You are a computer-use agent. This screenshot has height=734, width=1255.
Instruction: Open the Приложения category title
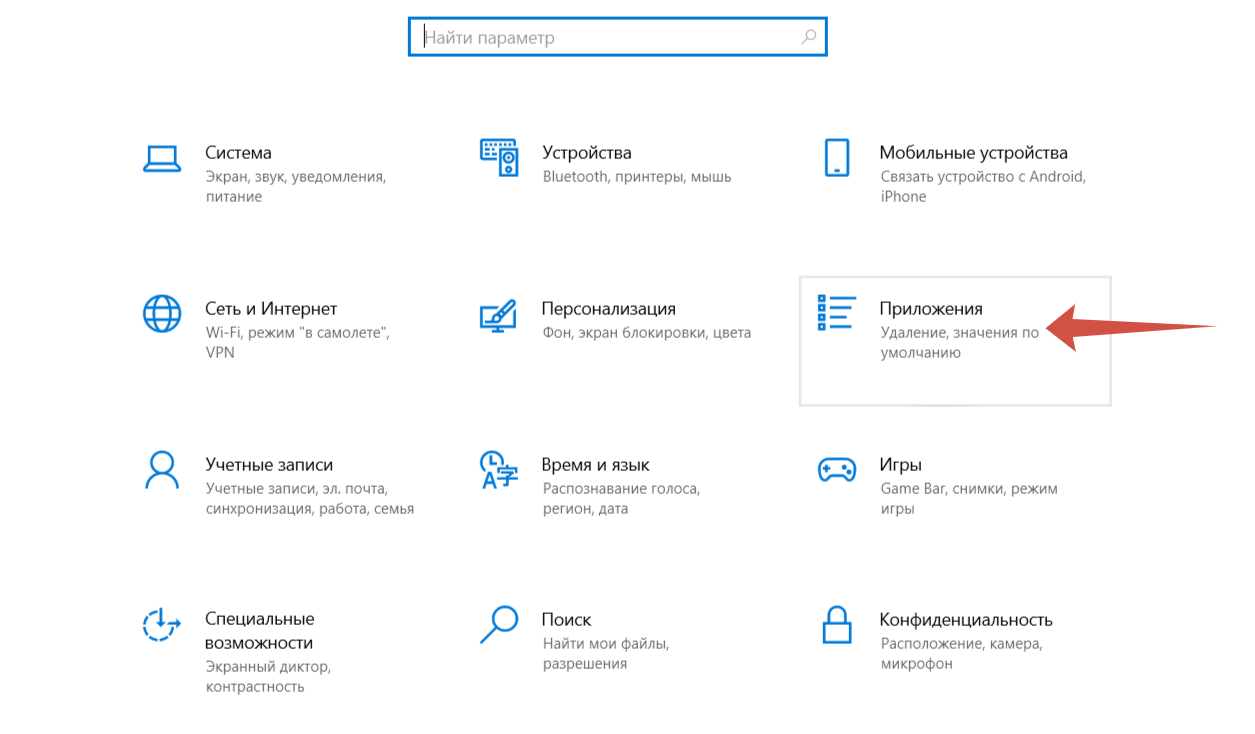click(x=930, y=309)
